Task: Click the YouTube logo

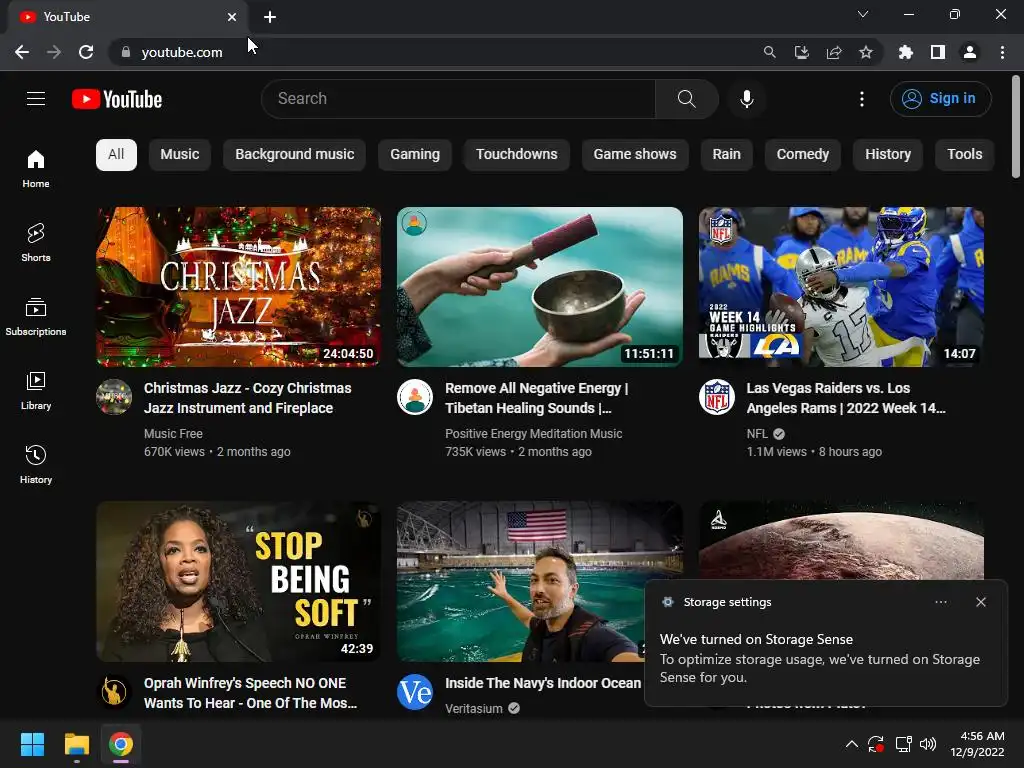Action: (x=117, y=99)
